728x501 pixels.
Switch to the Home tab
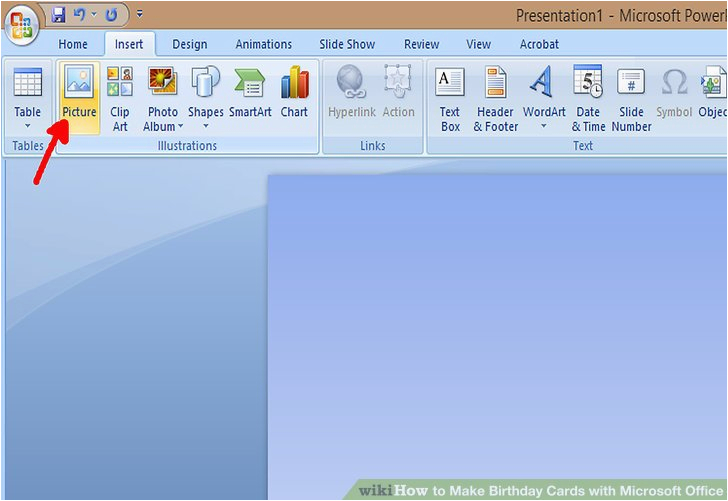coord(73,44)
